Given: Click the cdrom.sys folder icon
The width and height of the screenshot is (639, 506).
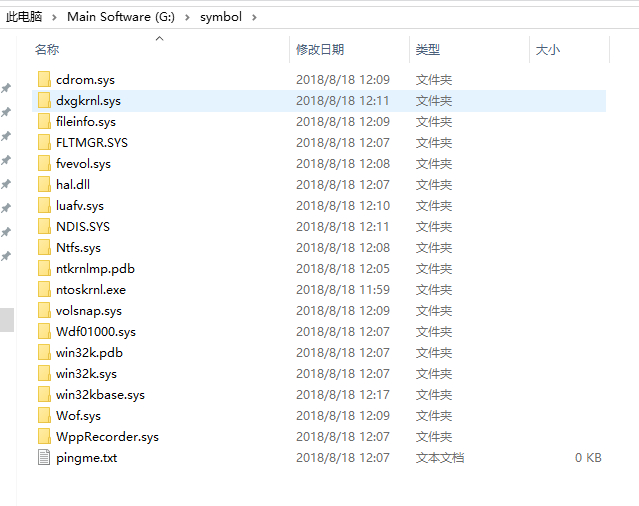Looking at the screenshot, I should pos(43,79).
